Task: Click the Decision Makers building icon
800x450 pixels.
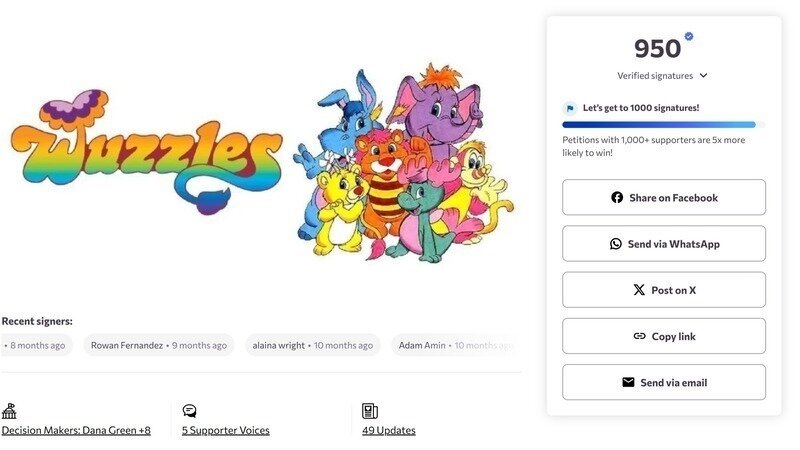Action: [9, 411]
